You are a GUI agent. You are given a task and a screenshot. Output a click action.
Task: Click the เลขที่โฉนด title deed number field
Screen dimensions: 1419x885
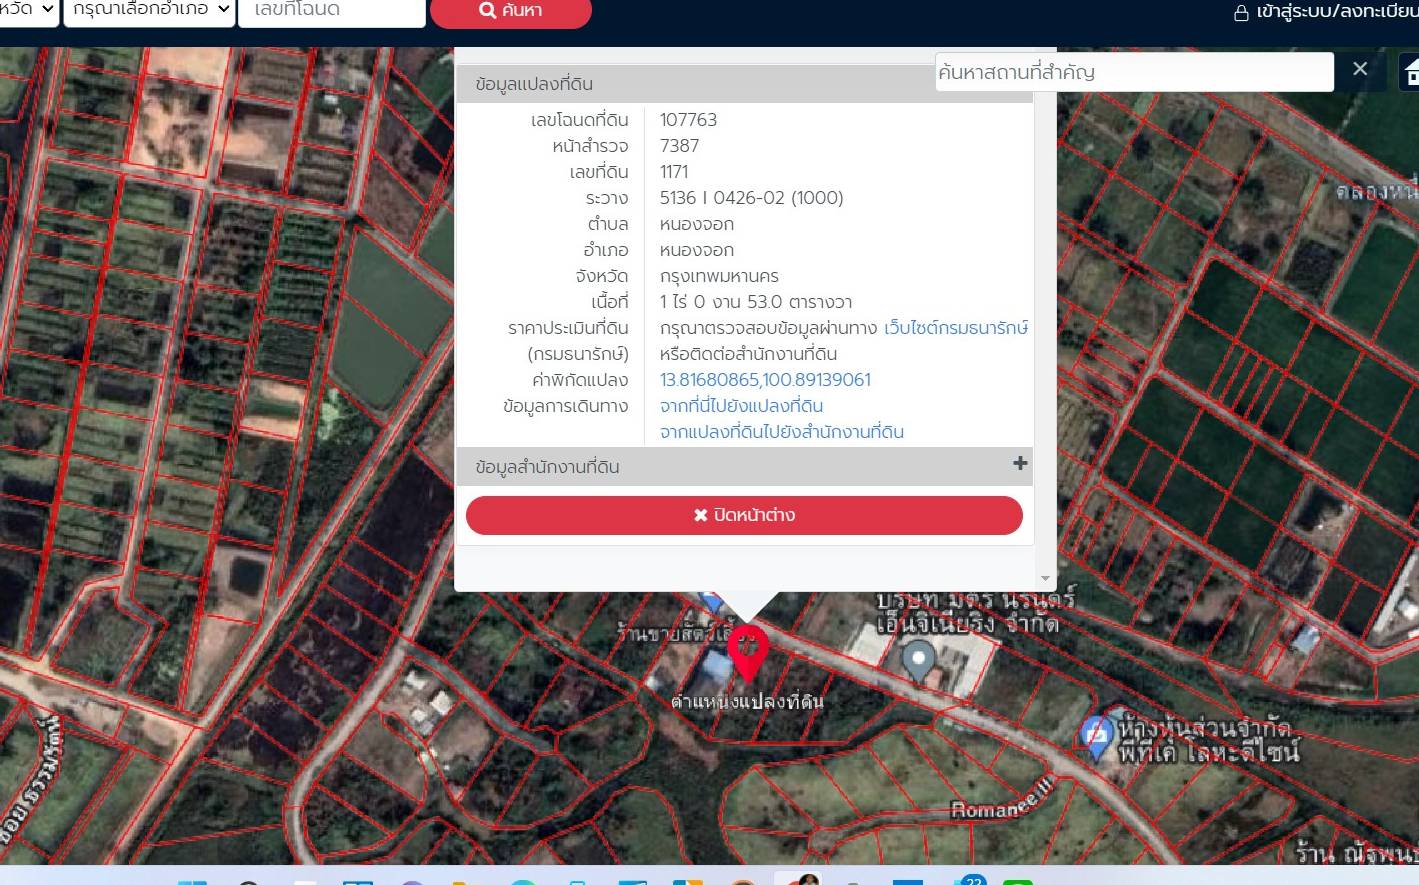click(332, 11)
